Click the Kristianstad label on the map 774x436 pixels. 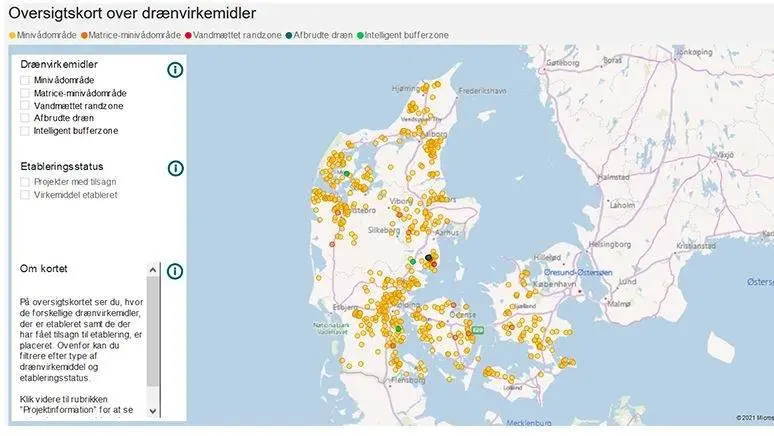pos(696,245)
